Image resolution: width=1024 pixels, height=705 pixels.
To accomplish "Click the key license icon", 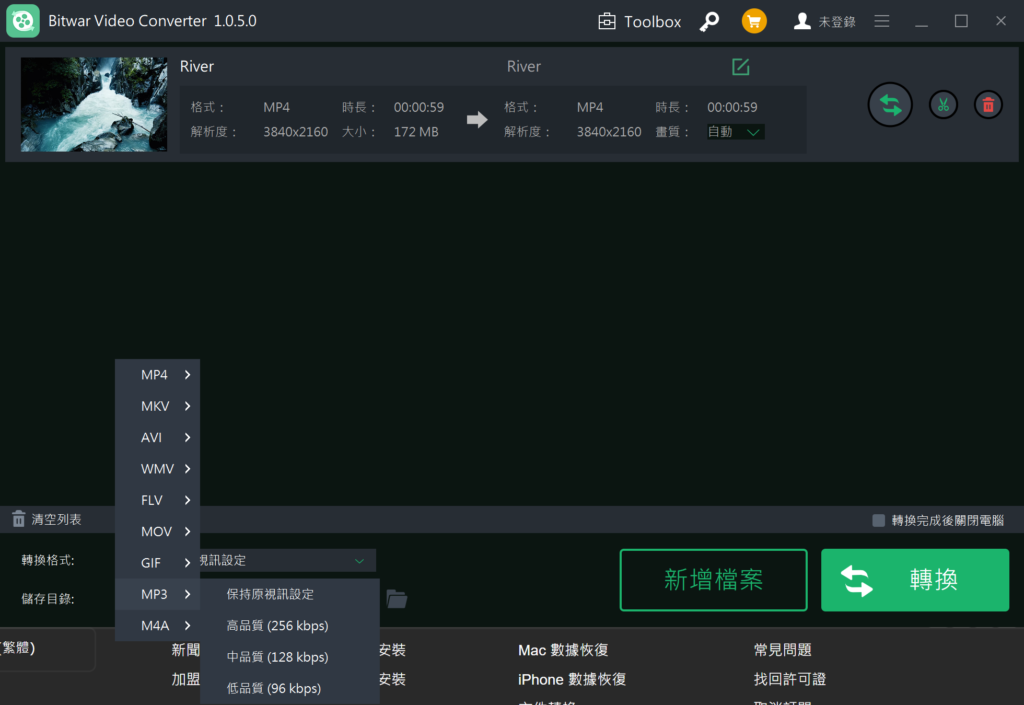I will 709,21.
